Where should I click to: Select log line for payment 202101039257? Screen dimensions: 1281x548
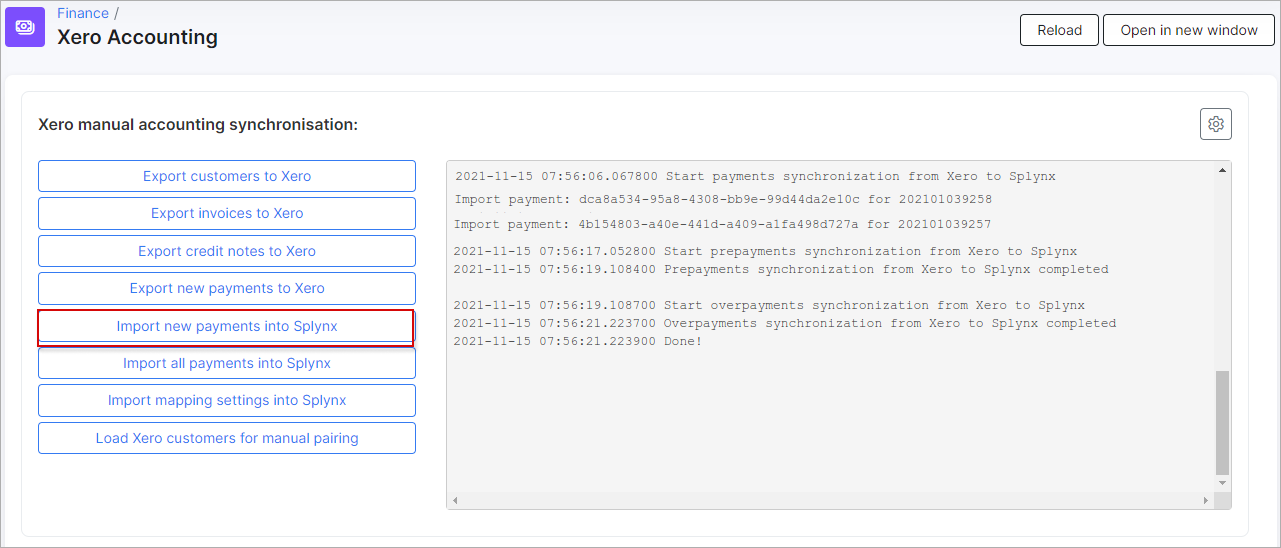point(722,224)
